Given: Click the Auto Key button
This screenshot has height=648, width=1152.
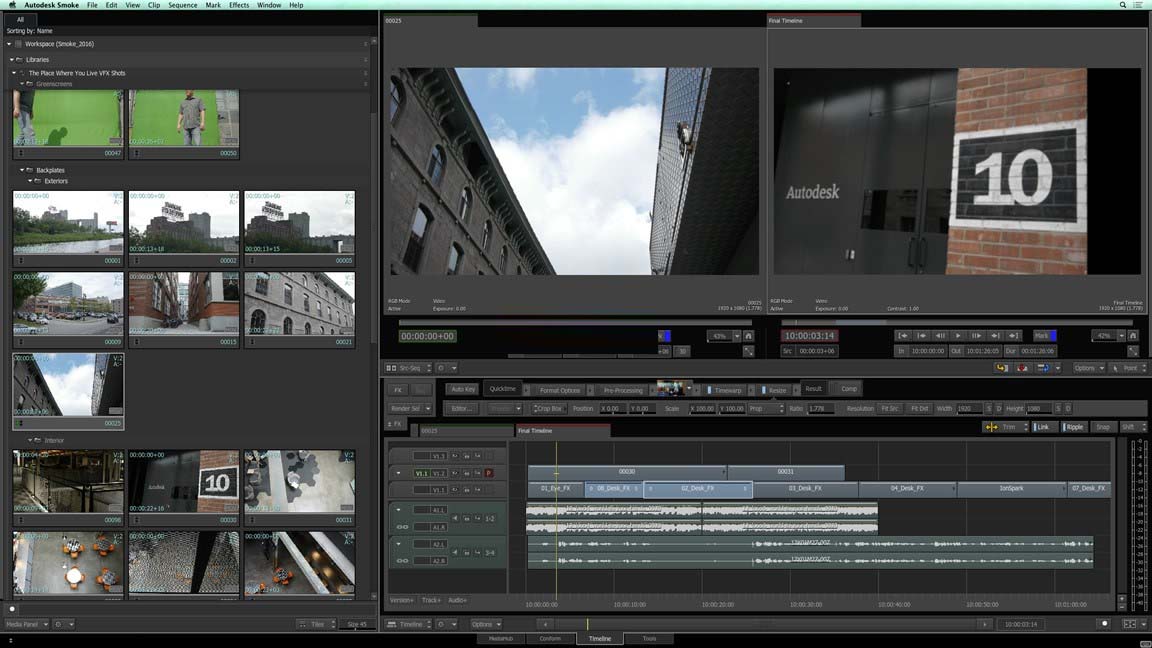Looking at the screenshot, I should pyautogui.click(x=463, y=389).
